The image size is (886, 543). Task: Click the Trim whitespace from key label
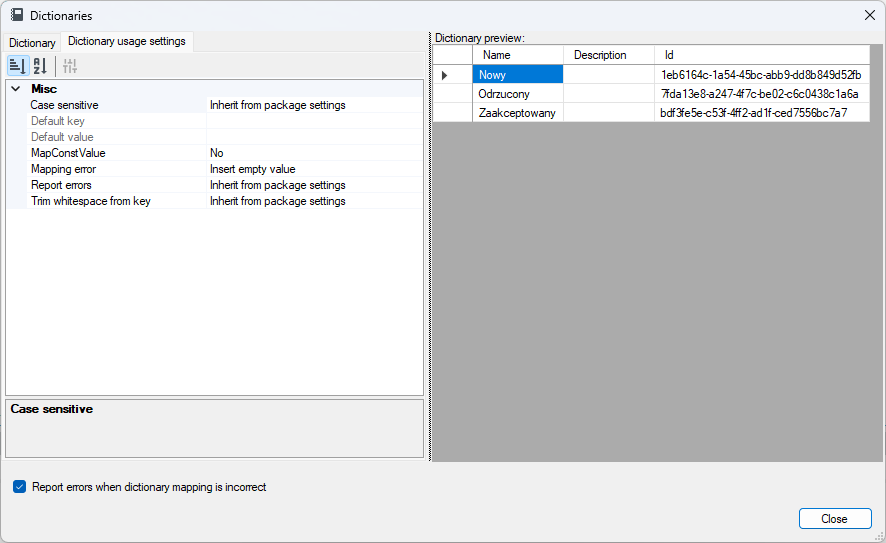(90, 201)
